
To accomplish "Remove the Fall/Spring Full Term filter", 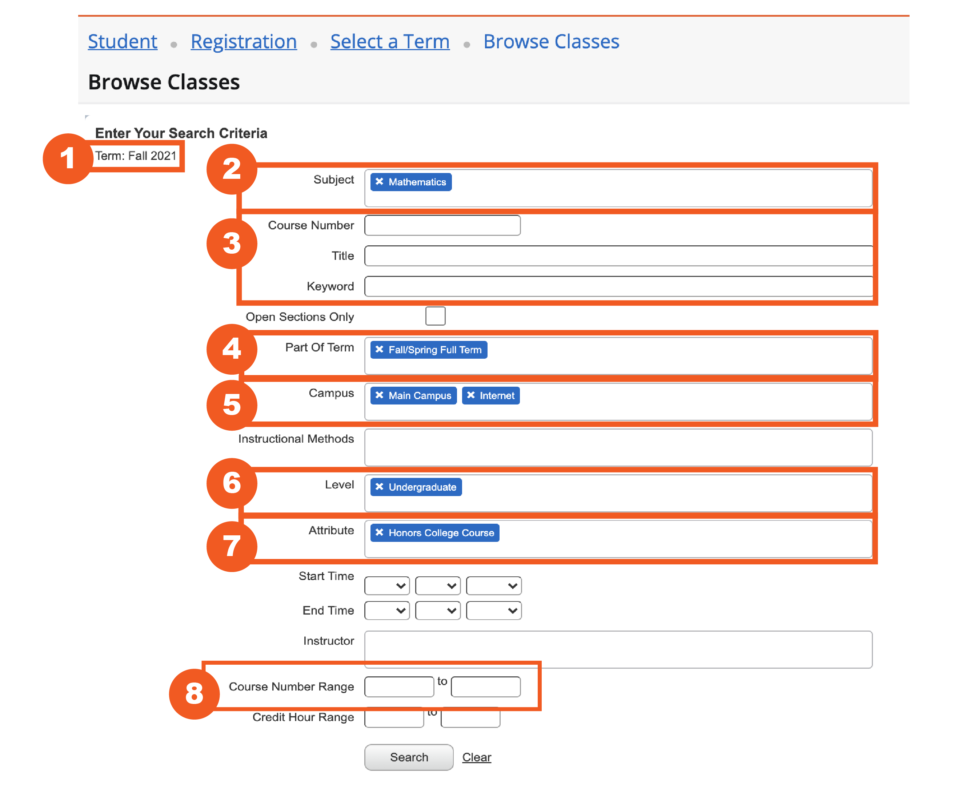I will click(378, 350).
